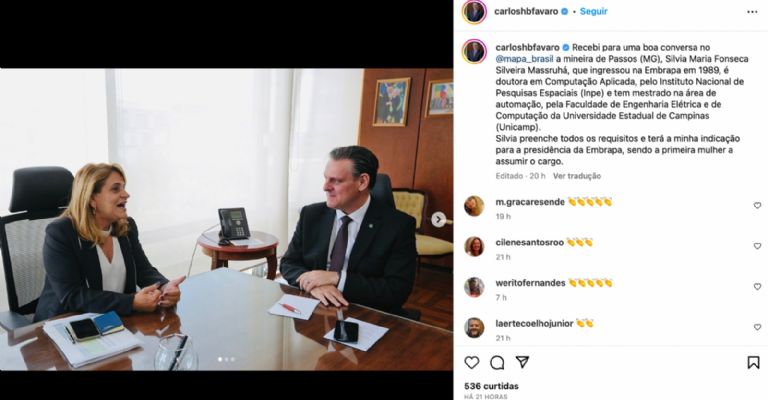This screenshot has width=768, height=400.
Task: Open comments with the speech bubble icon
Action: 497,363
